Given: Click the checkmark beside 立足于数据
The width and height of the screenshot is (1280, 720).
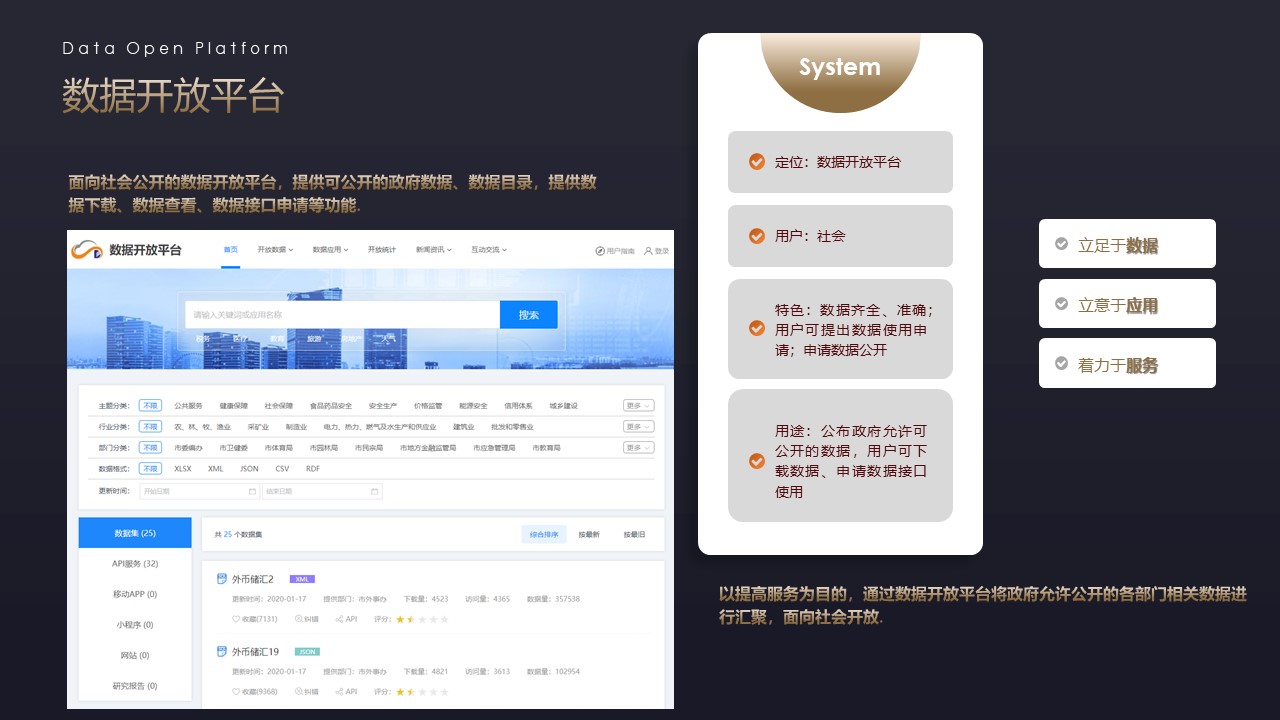Looking at the screenshot, I should pos(1061,244).
